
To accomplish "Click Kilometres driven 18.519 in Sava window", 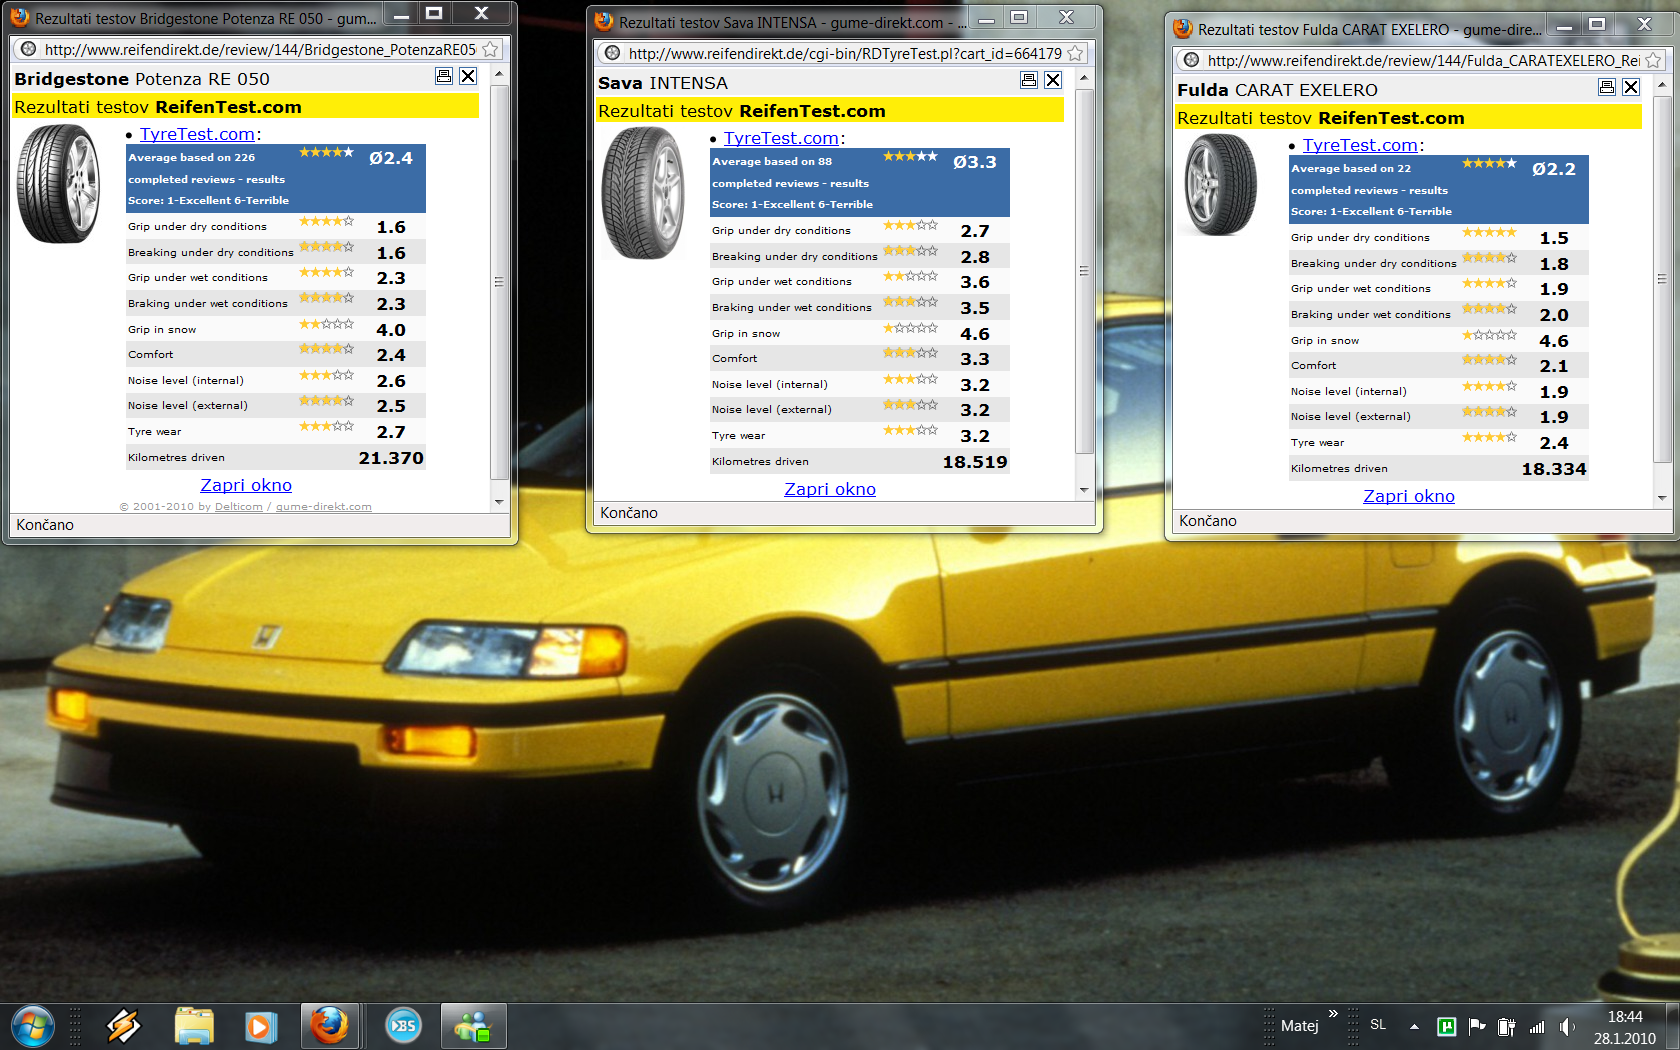I will click(860, 462).
